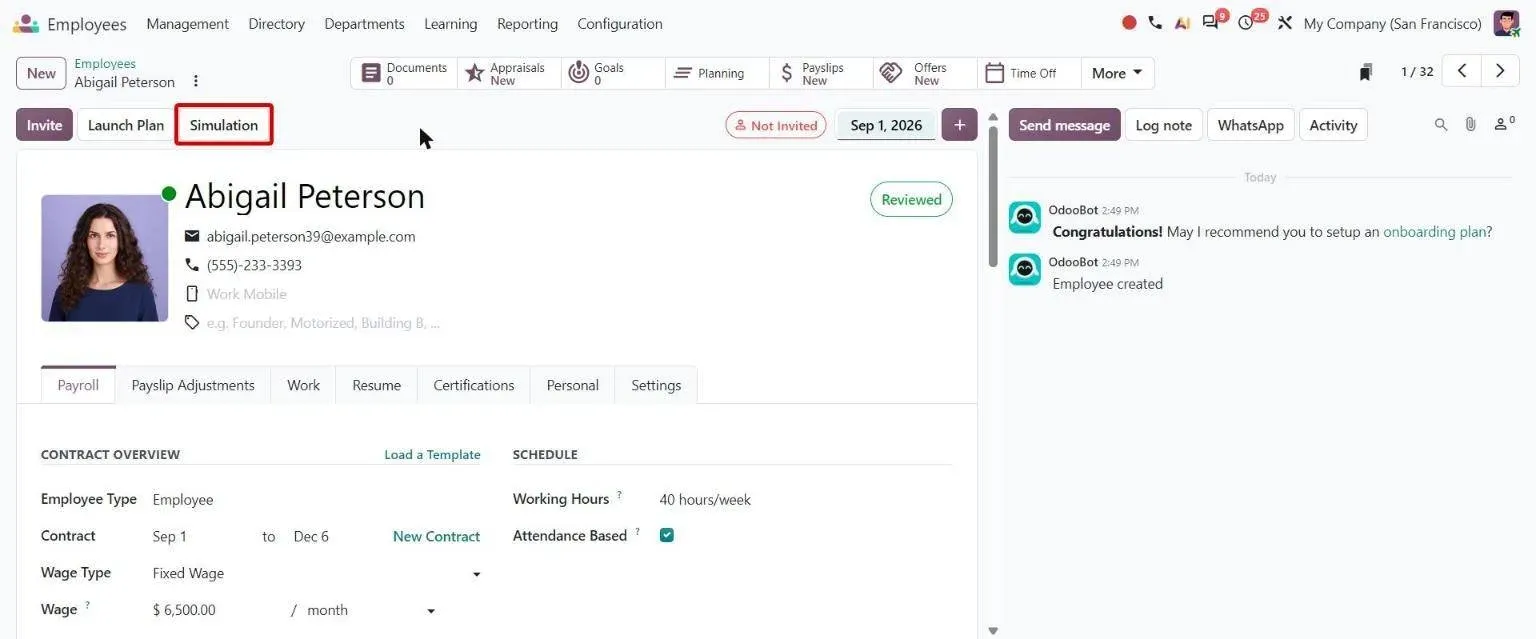Open the followers icon in chatter
This screenshot has height=639, width=1536.
tap(1504, 125)
